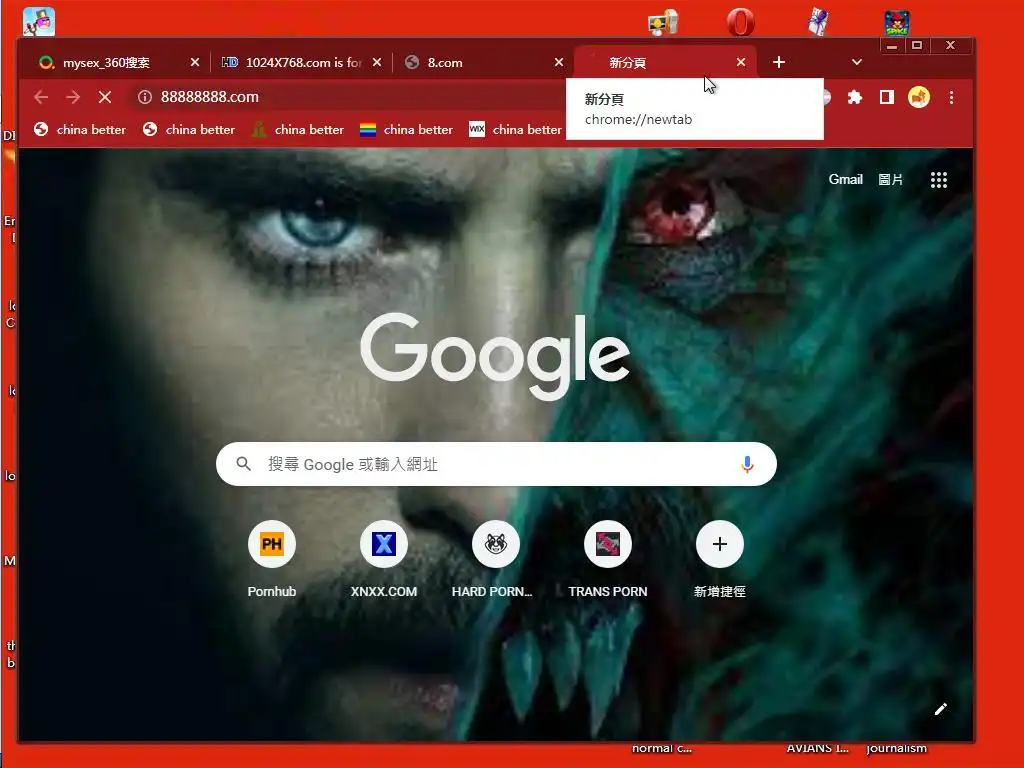Image resolution: width=1024 pixels, height=768 pixels.
Task: Open the Angry Birds Space desktop icon
Action: 897,23
